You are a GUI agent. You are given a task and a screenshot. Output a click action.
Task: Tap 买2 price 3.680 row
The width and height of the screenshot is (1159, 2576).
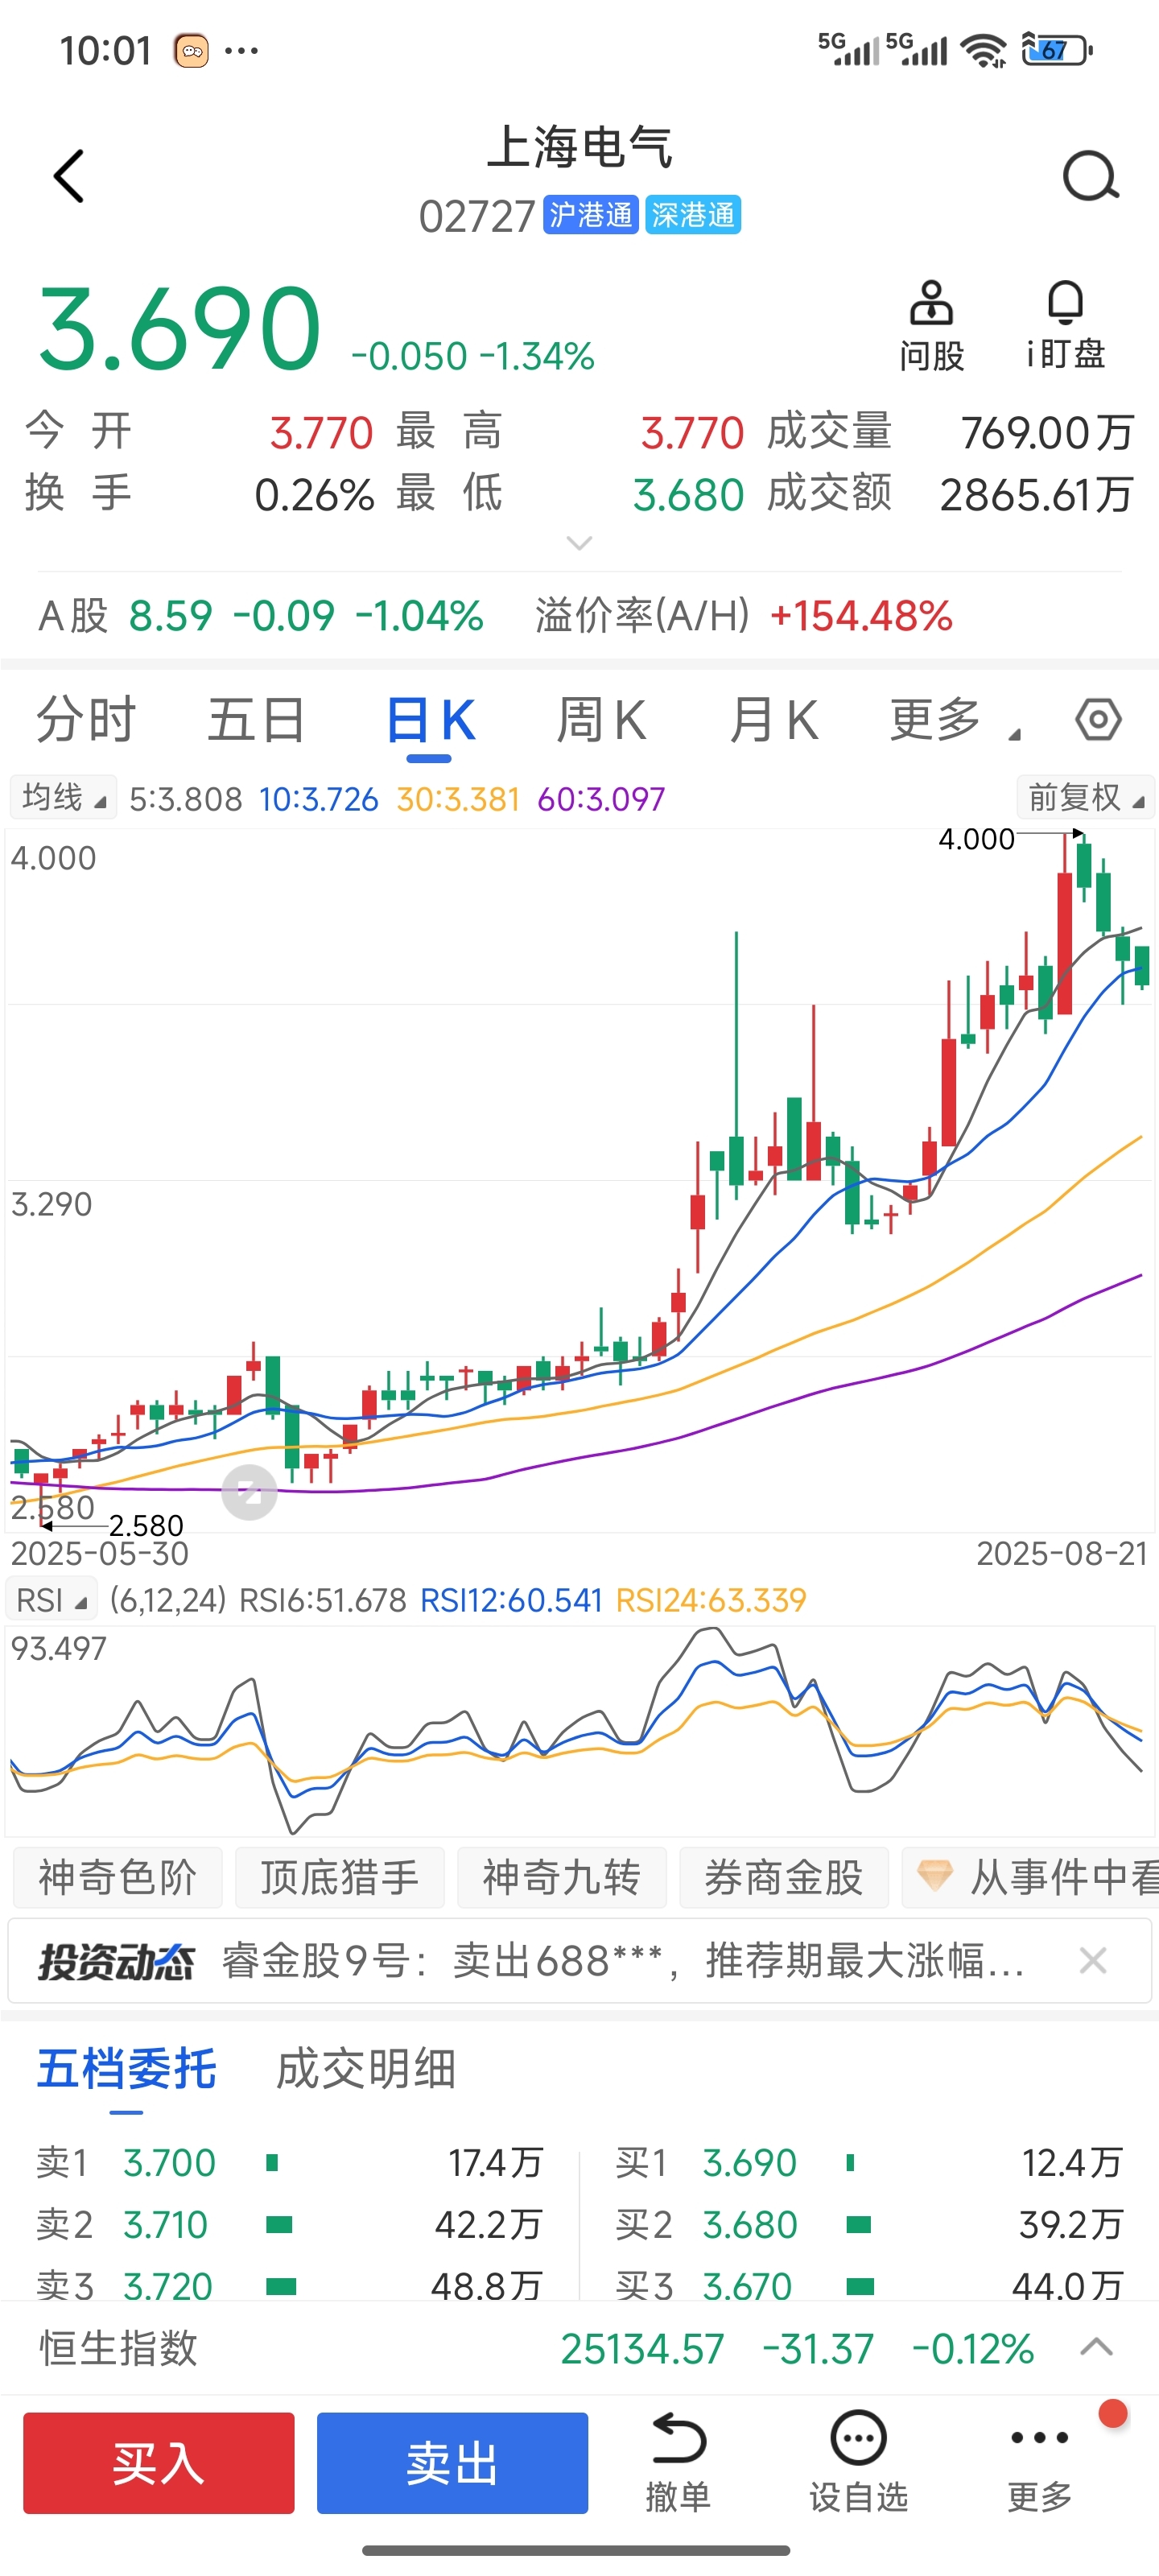tap(869, 2224)
